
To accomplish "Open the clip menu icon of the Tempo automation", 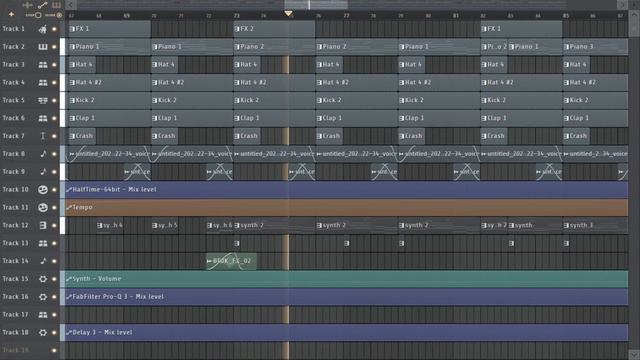I will 69,207.
